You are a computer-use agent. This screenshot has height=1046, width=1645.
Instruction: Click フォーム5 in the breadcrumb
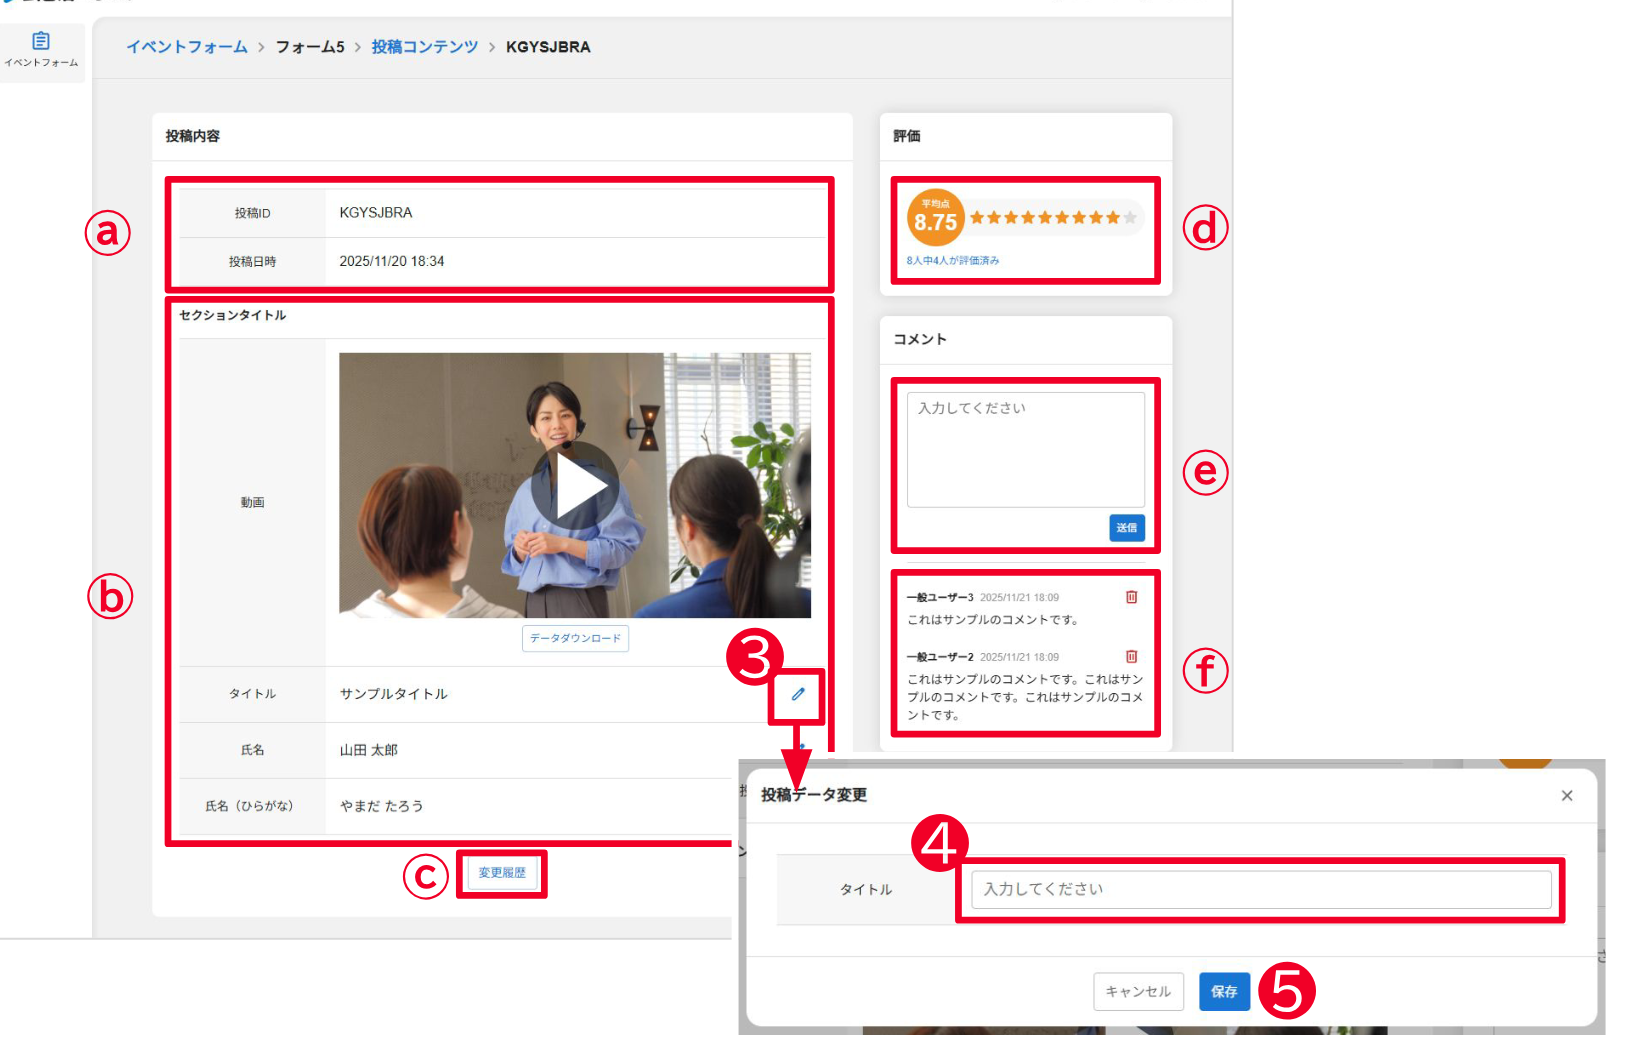coord(310,47)
